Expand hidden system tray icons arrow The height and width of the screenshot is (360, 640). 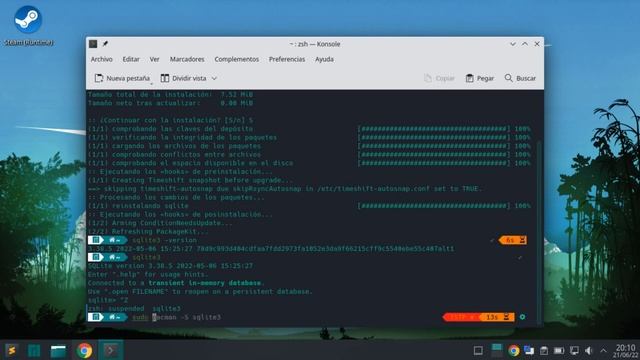coord(603,350)
